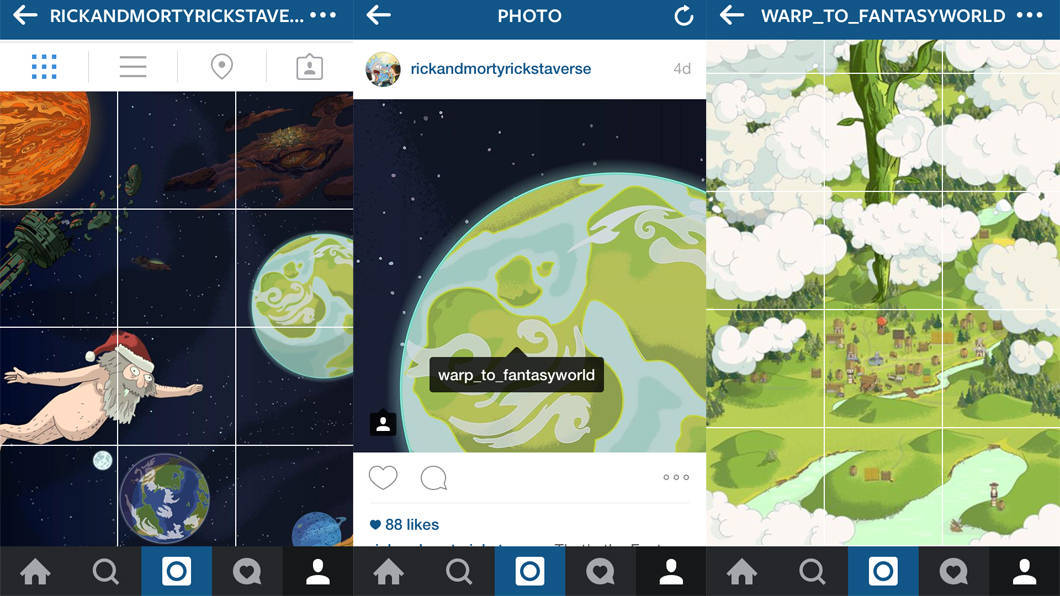Open the comment bubble icon
The height and width of the screenshot is (596, 1060).
coord(433,478)
